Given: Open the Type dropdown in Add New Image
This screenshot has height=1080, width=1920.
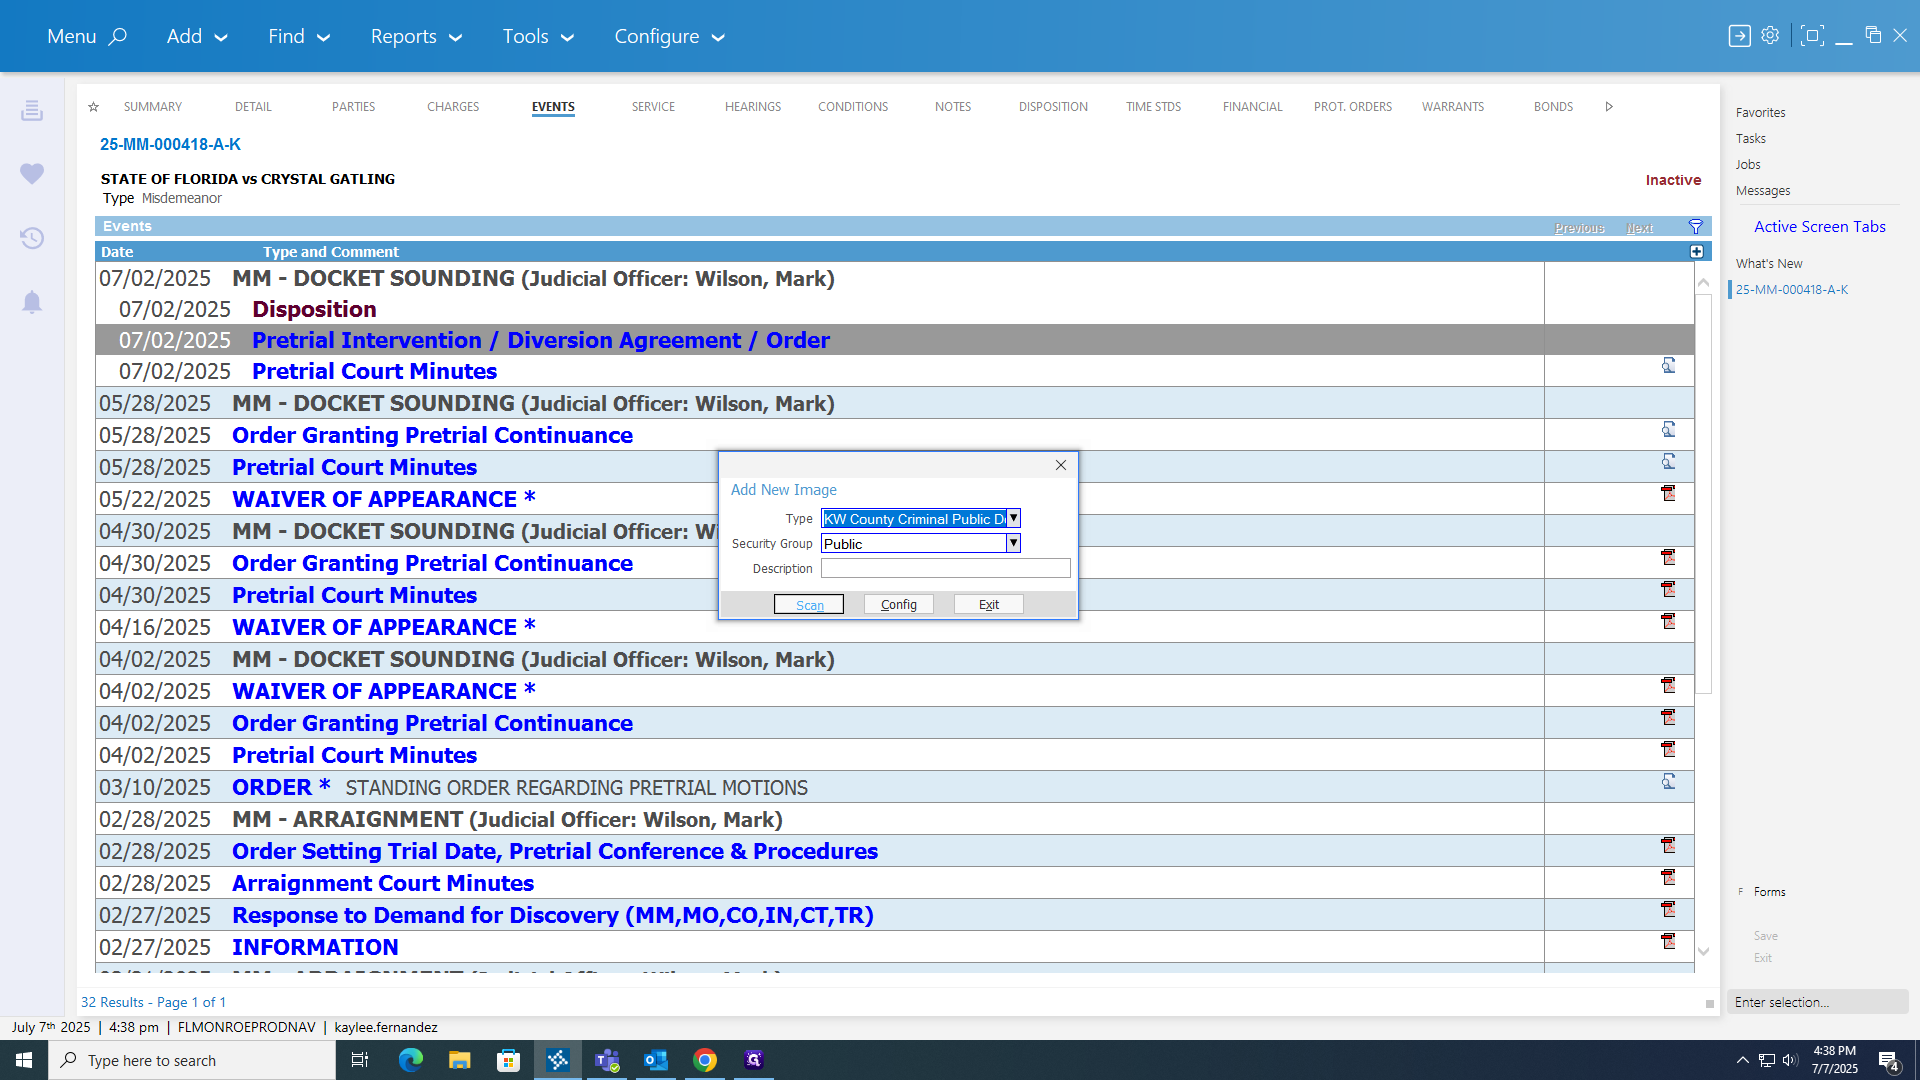Looking at the screenshot, I should [x=1013, y=518].
